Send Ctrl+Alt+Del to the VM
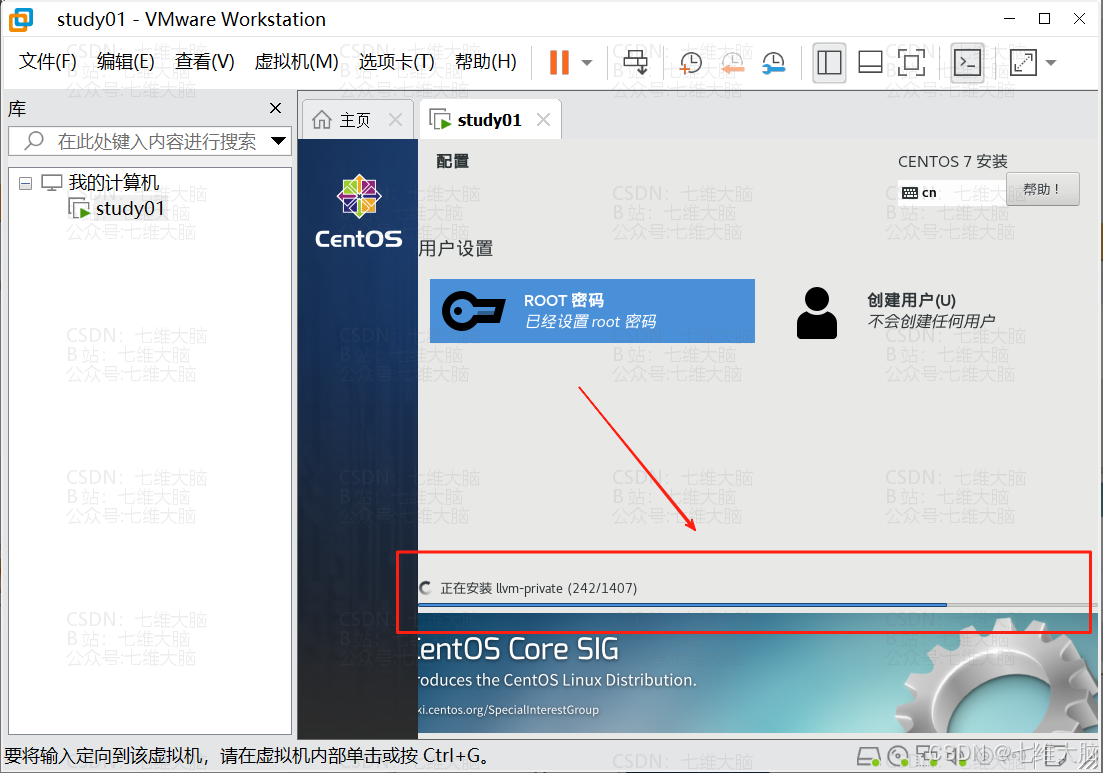This screenshot has height=773, width=1103. [x=636, y=63]
